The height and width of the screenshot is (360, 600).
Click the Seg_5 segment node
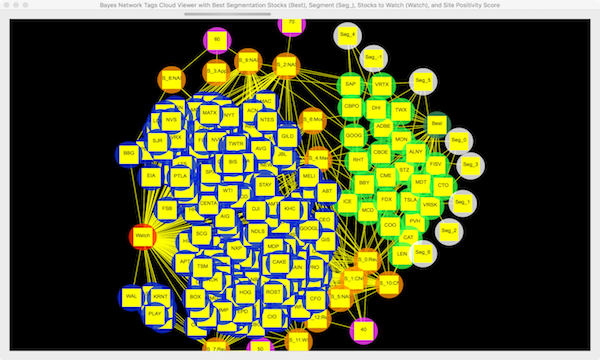(x=423, y=81)
